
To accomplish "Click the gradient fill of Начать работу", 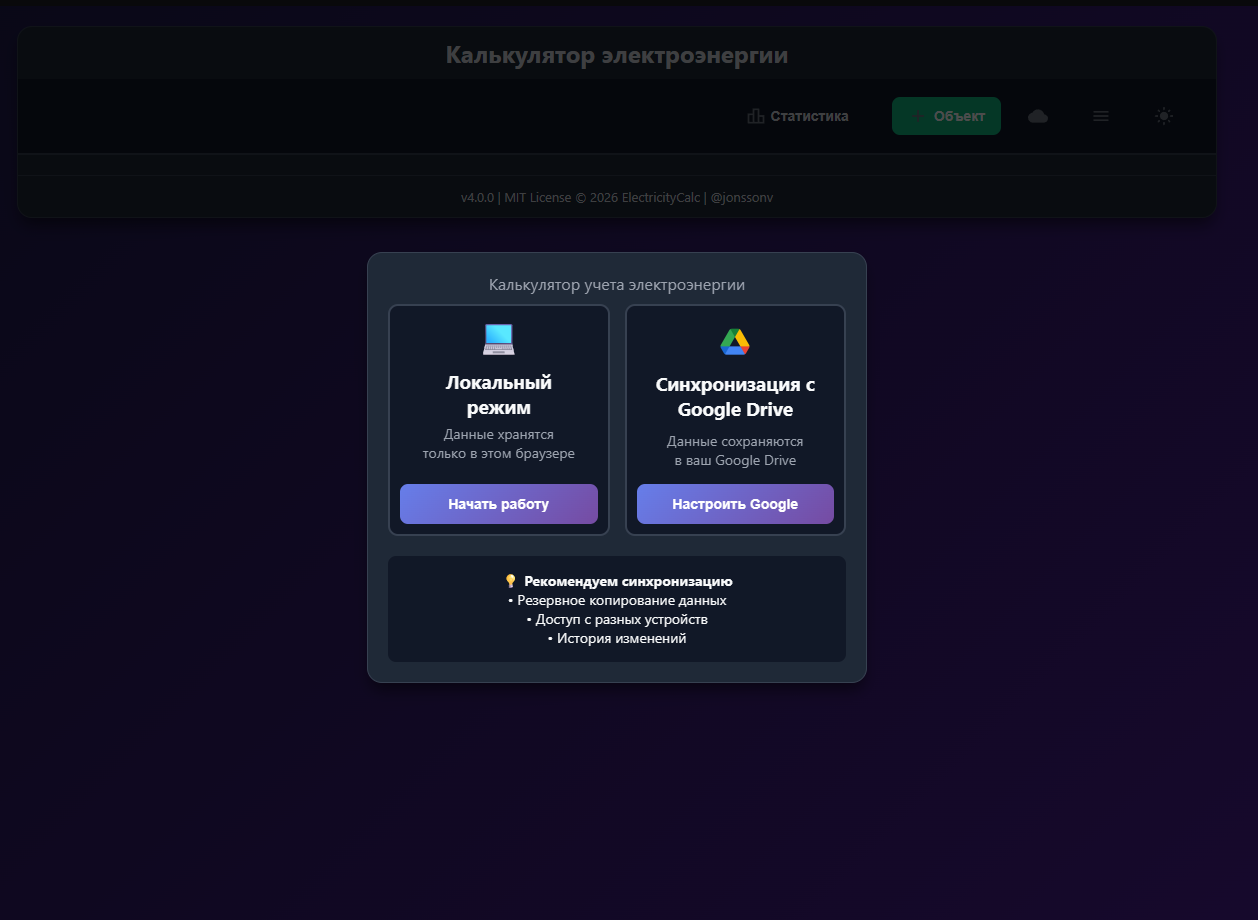I will pos(498,504).
